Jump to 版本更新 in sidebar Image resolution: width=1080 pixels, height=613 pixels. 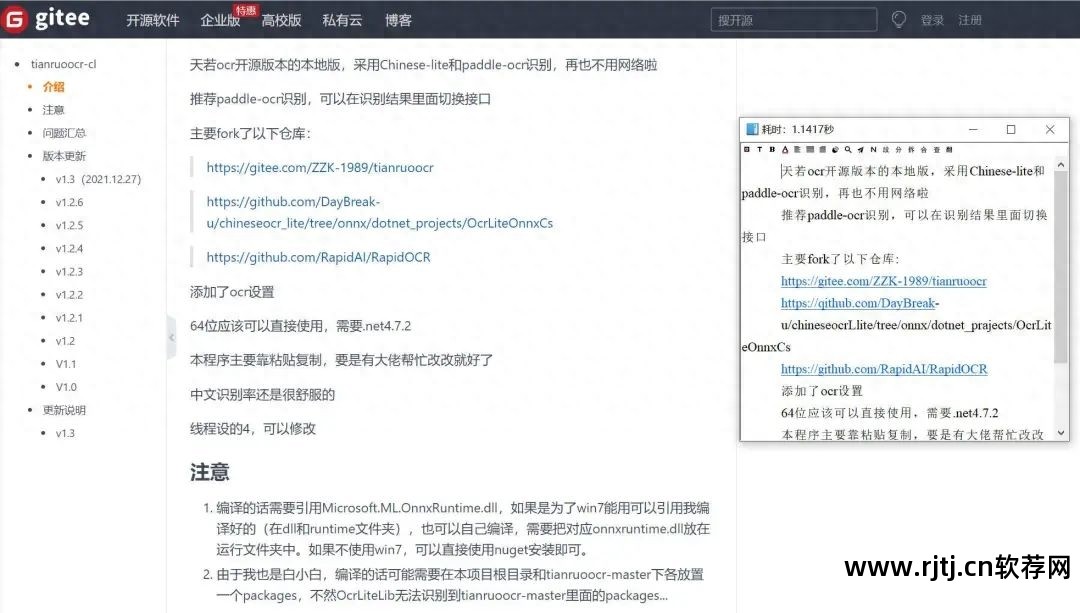tap(64, 156)
